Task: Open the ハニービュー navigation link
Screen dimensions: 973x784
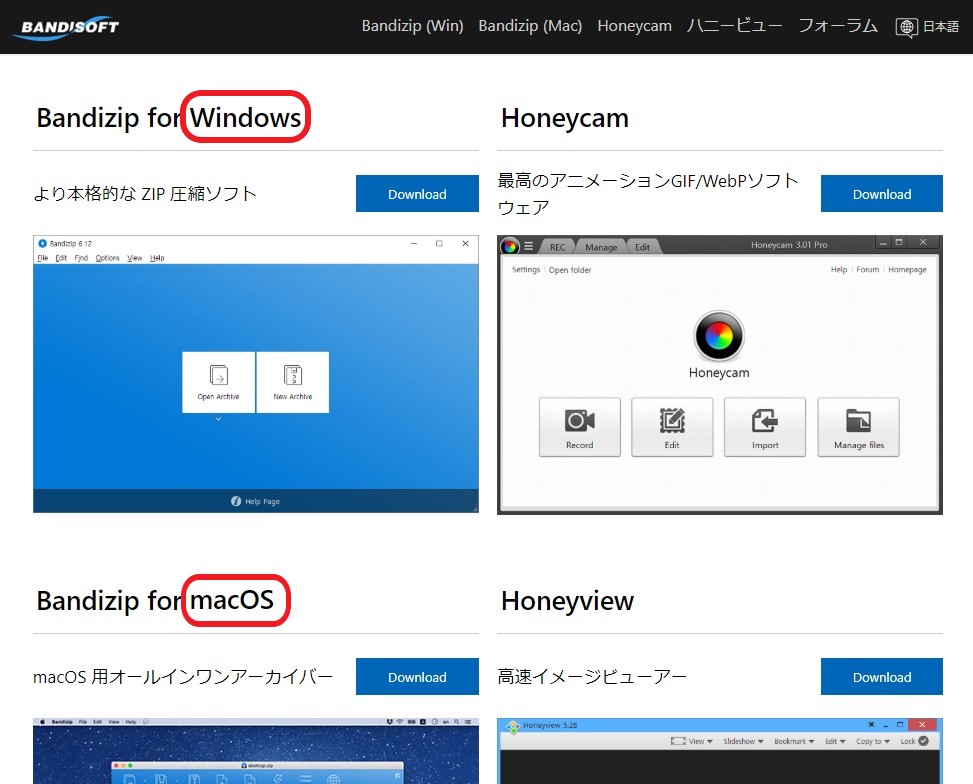Action: point(734,26)
